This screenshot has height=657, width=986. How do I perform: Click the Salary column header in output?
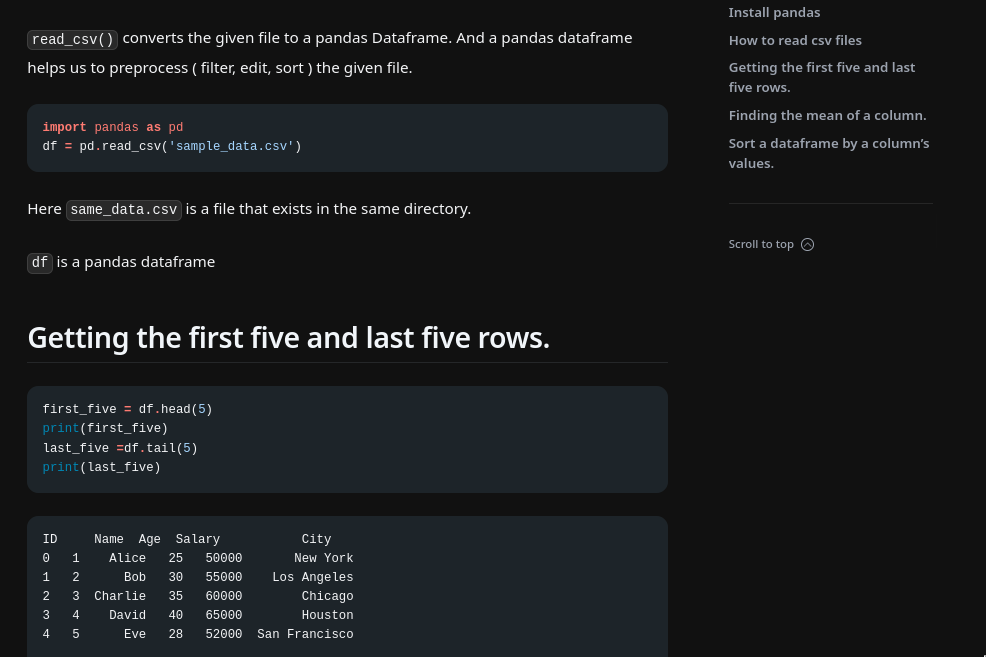coord(197,539)
